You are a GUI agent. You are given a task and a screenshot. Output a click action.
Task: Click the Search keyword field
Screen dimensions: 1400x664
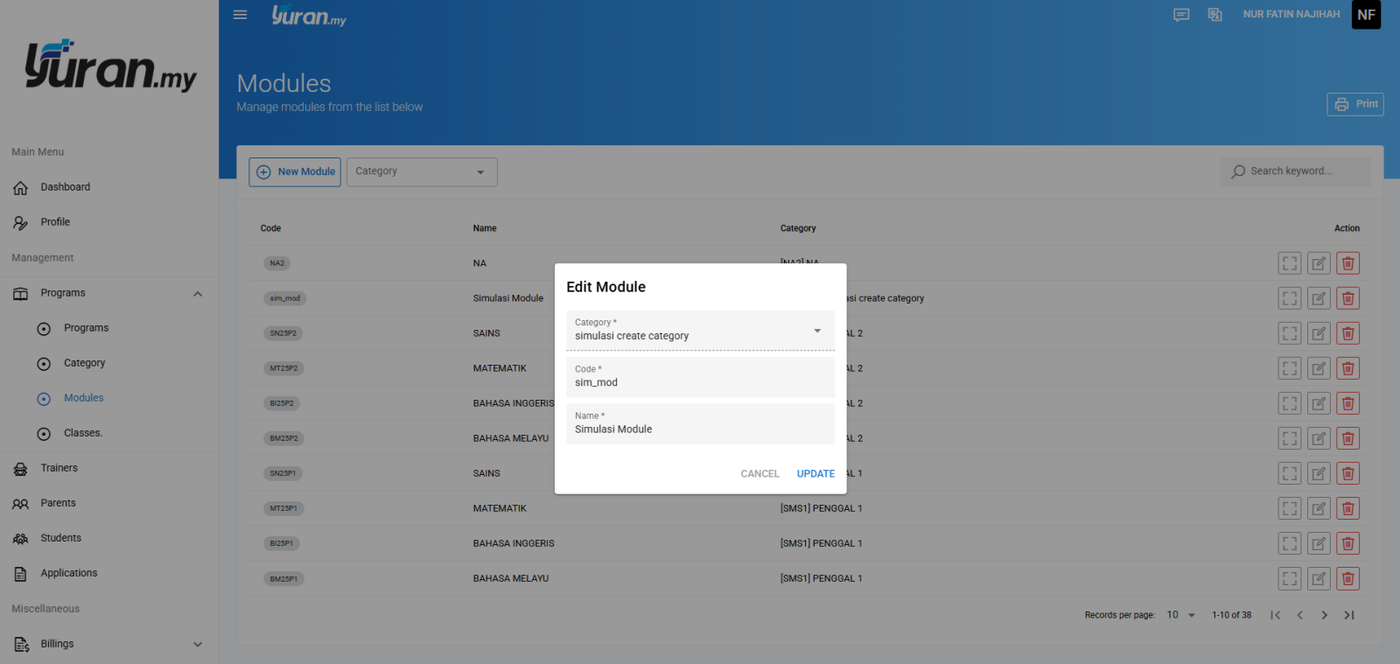[x=1296, y=171]
